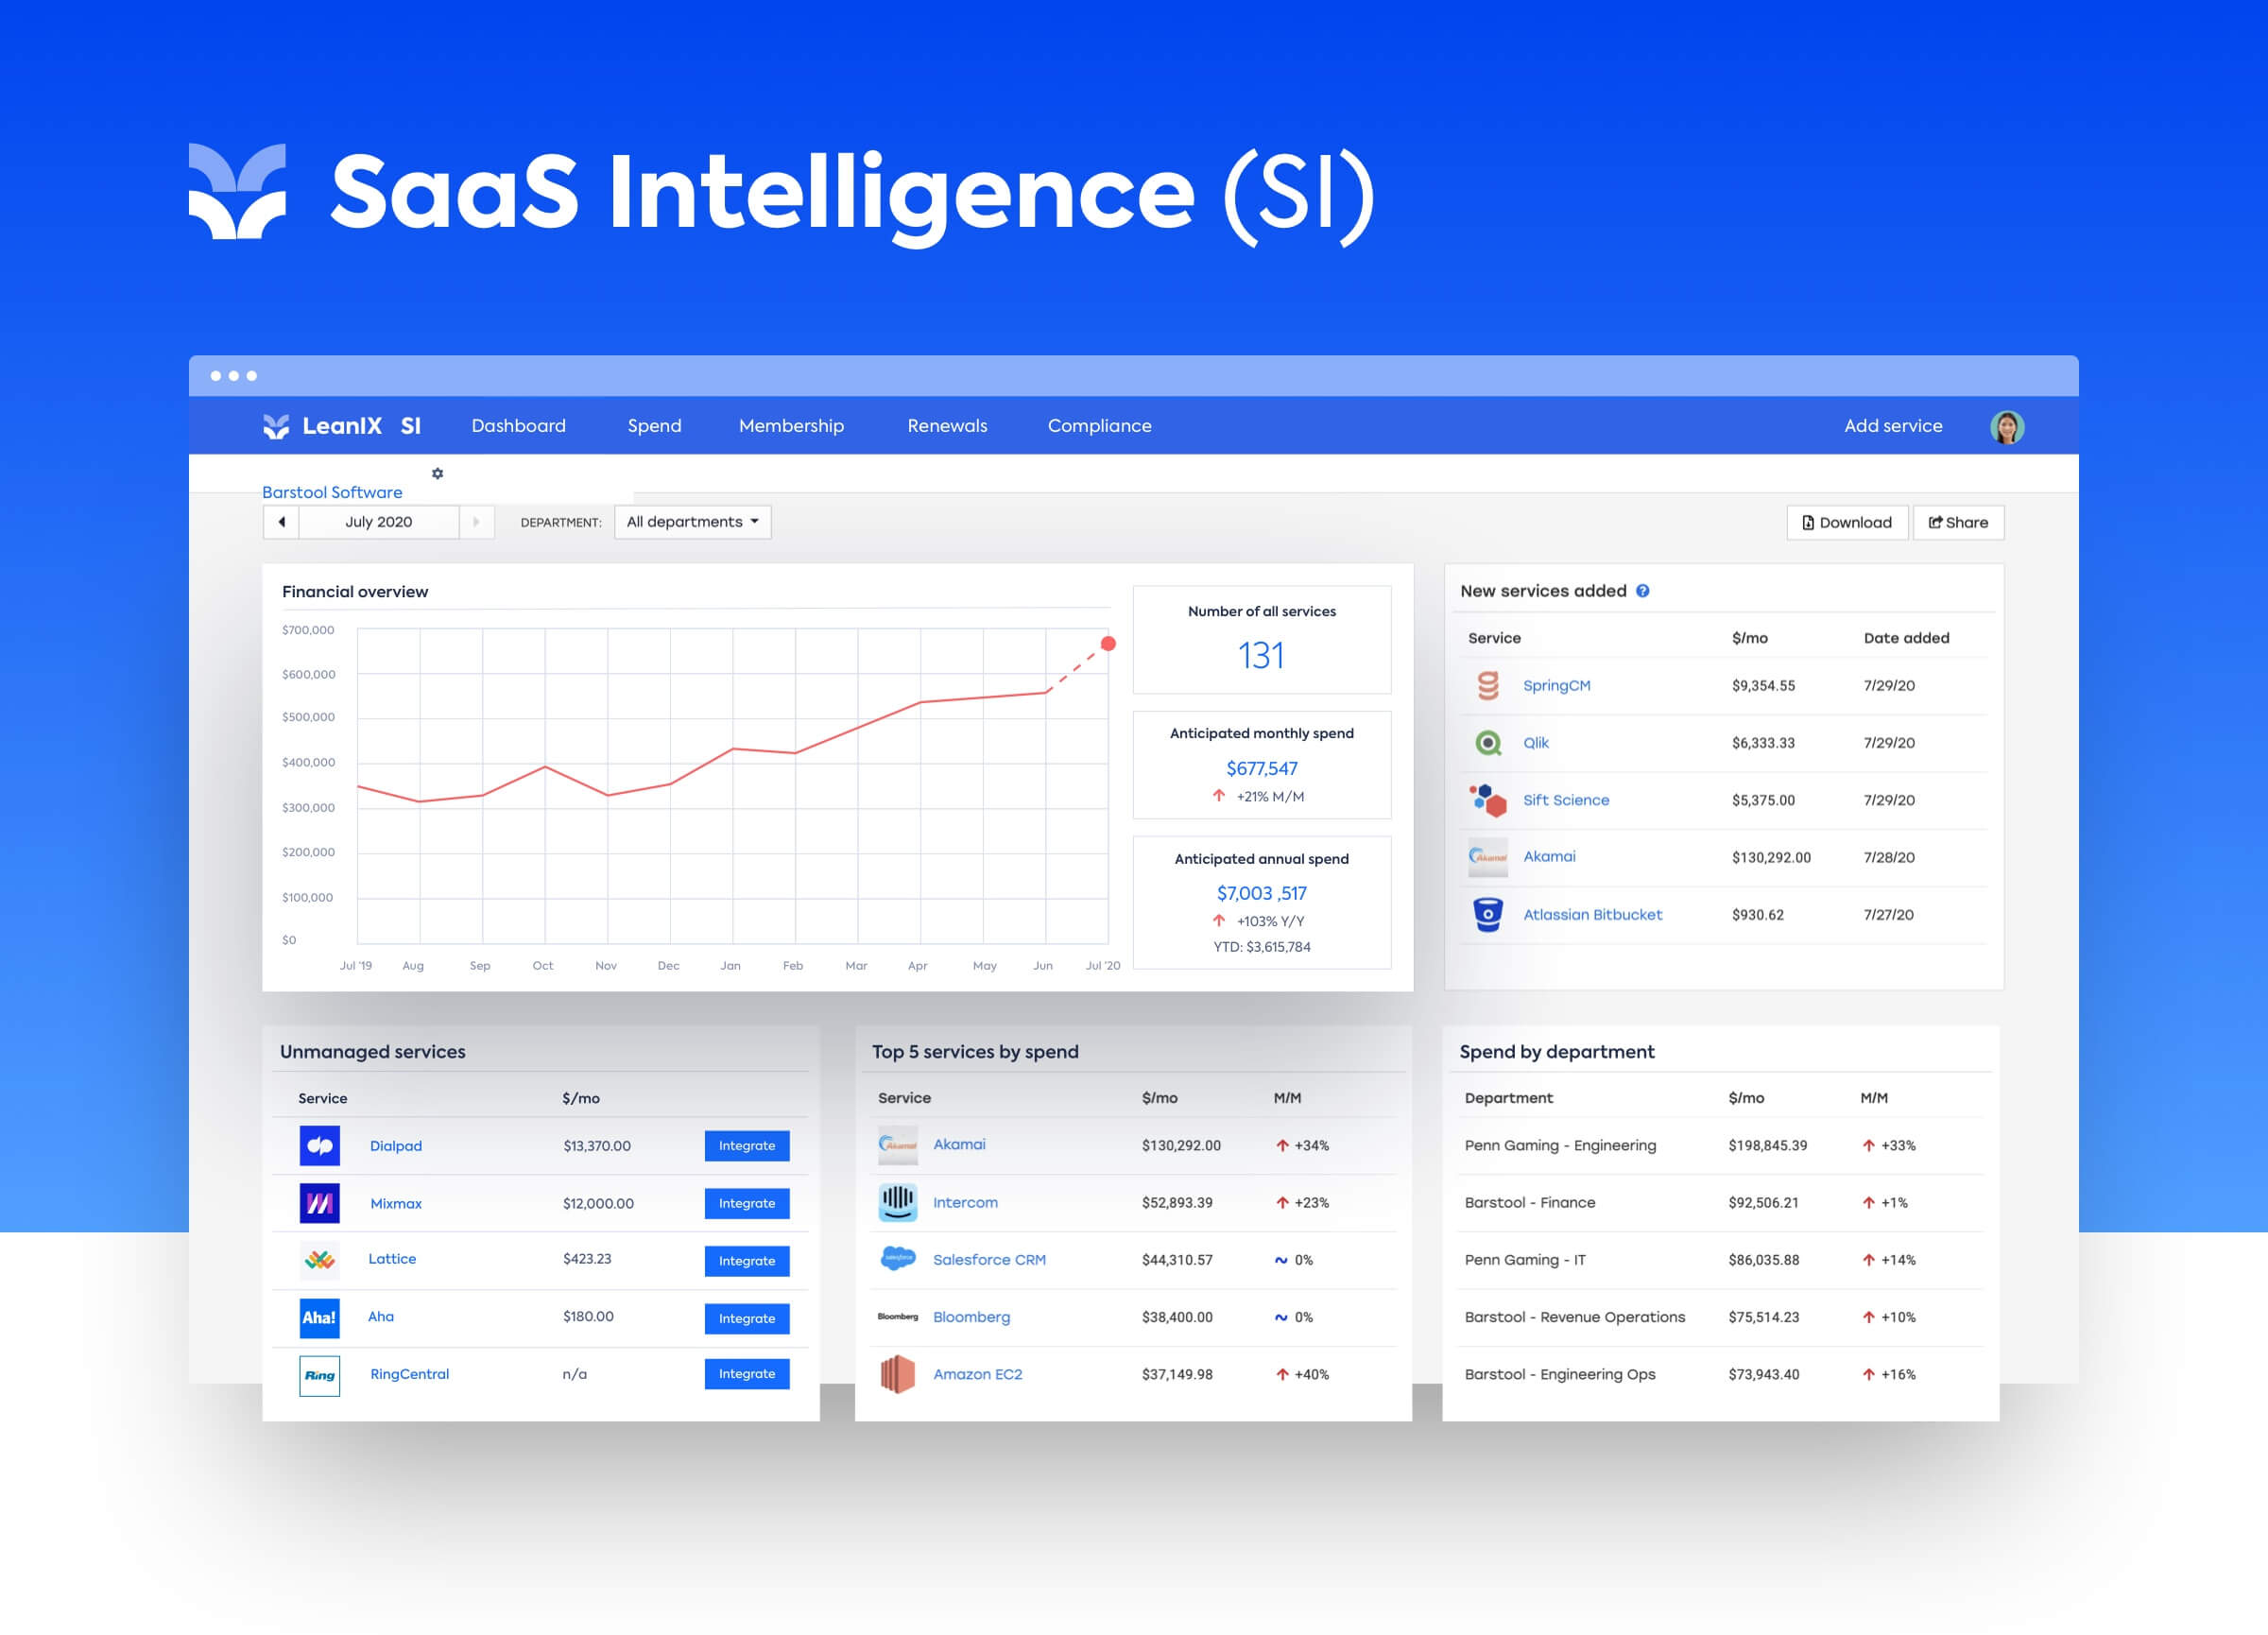Integrate the Dialpad service
The height and width of the screenshot is (1635, 2268).
pos(746,1146)
